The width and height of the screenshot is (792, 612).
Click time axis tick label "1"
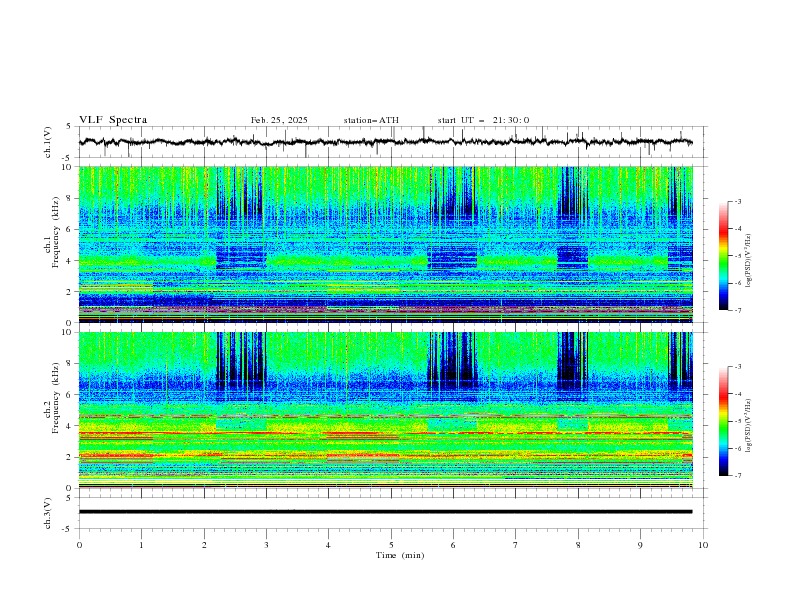(141, 545)
